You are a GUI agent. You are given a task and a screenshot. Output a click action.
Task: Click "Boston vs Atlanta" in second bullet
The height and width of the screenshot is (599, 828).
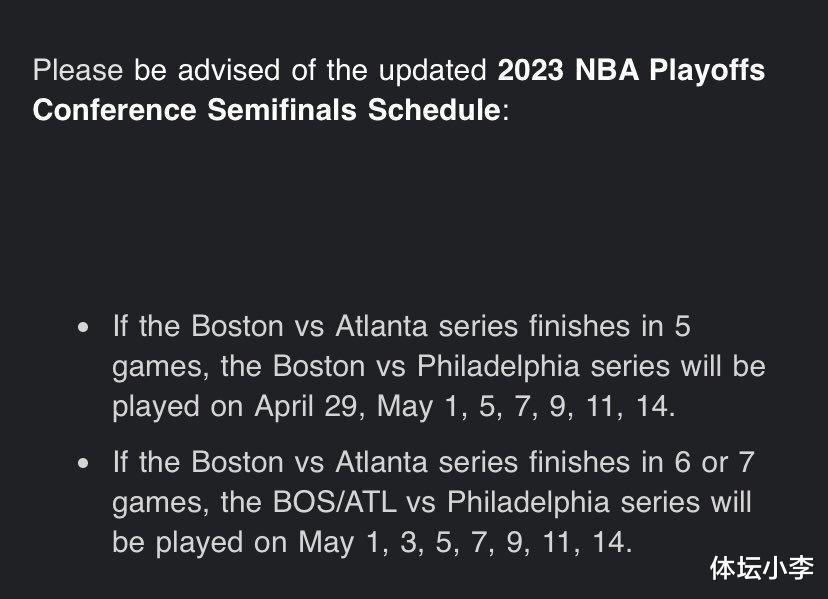click(309, 462)
